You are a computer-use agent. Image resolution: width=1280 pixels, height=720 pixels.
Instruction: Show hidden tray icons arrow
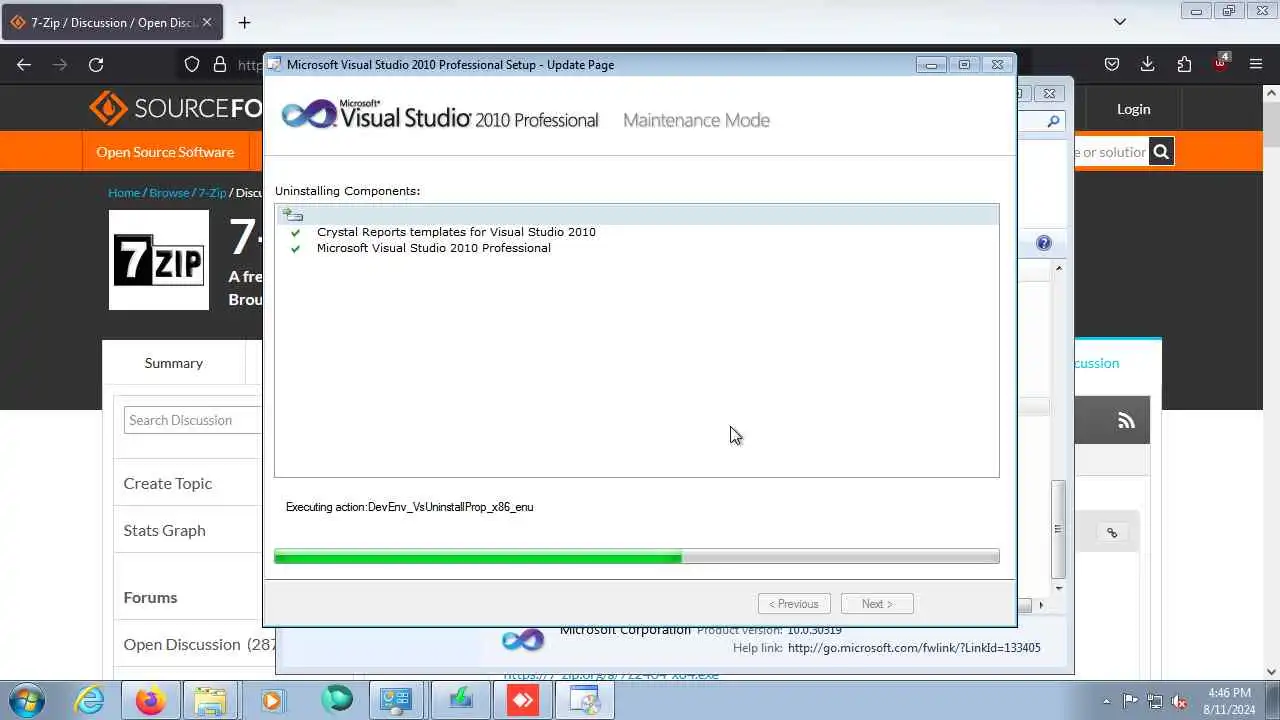tap(1106, 701)
